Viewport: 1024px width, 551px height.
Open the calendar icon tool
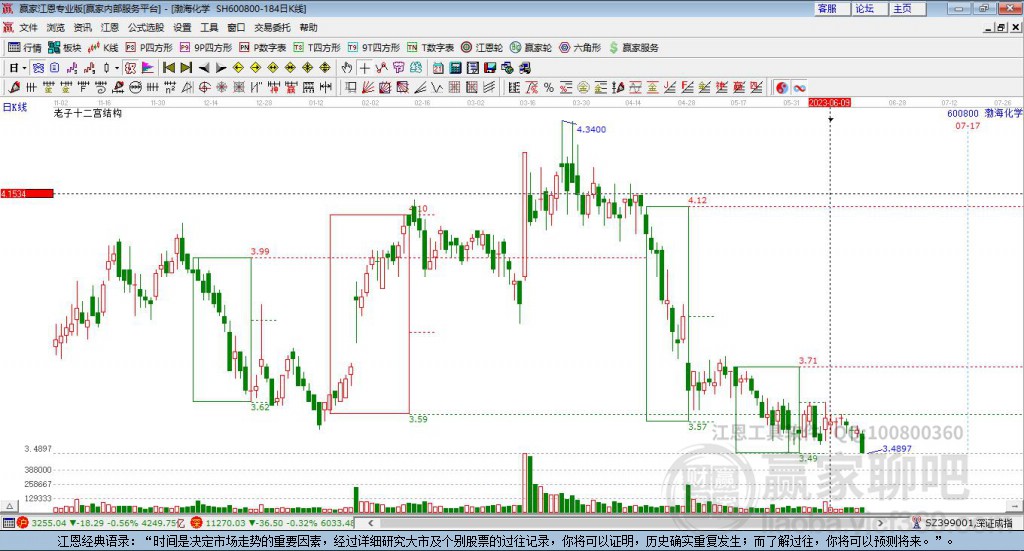[x=438, y=68]
